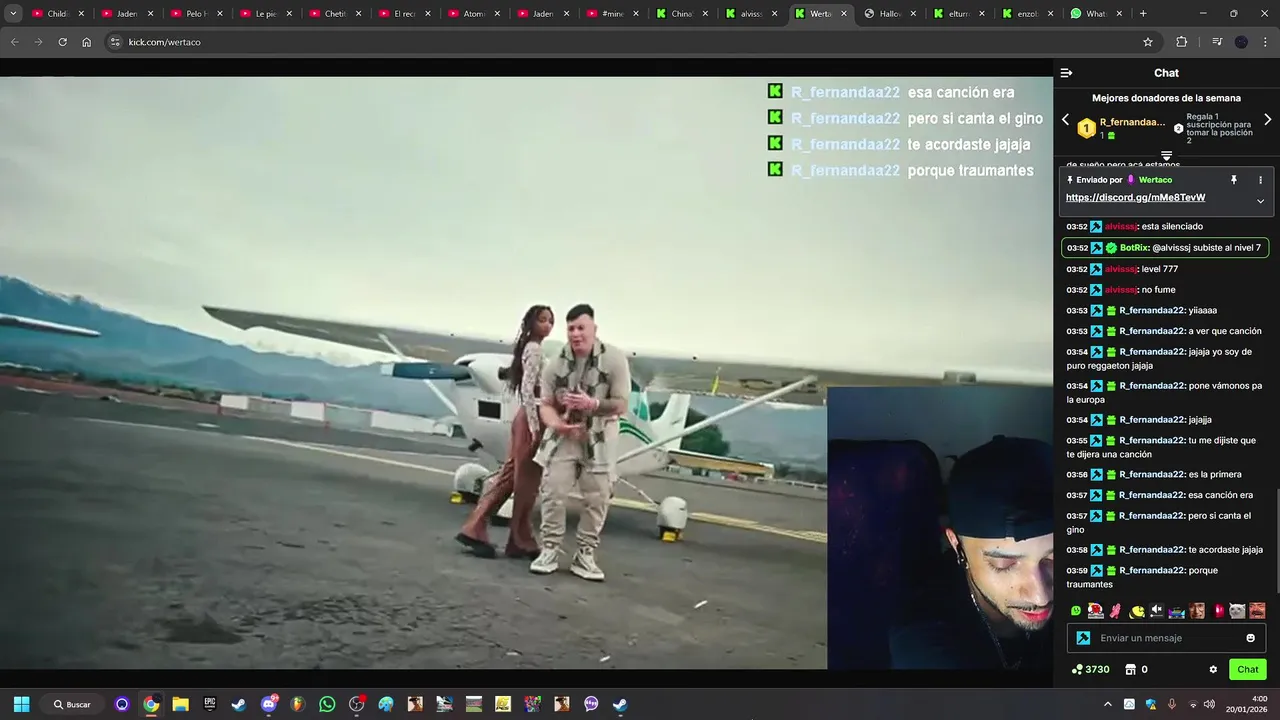Image resolution: width=1280 pixels, height=720 pixels.
Task: Insert the yellow Pac-Man emote
Action: tap(1137, 611)
